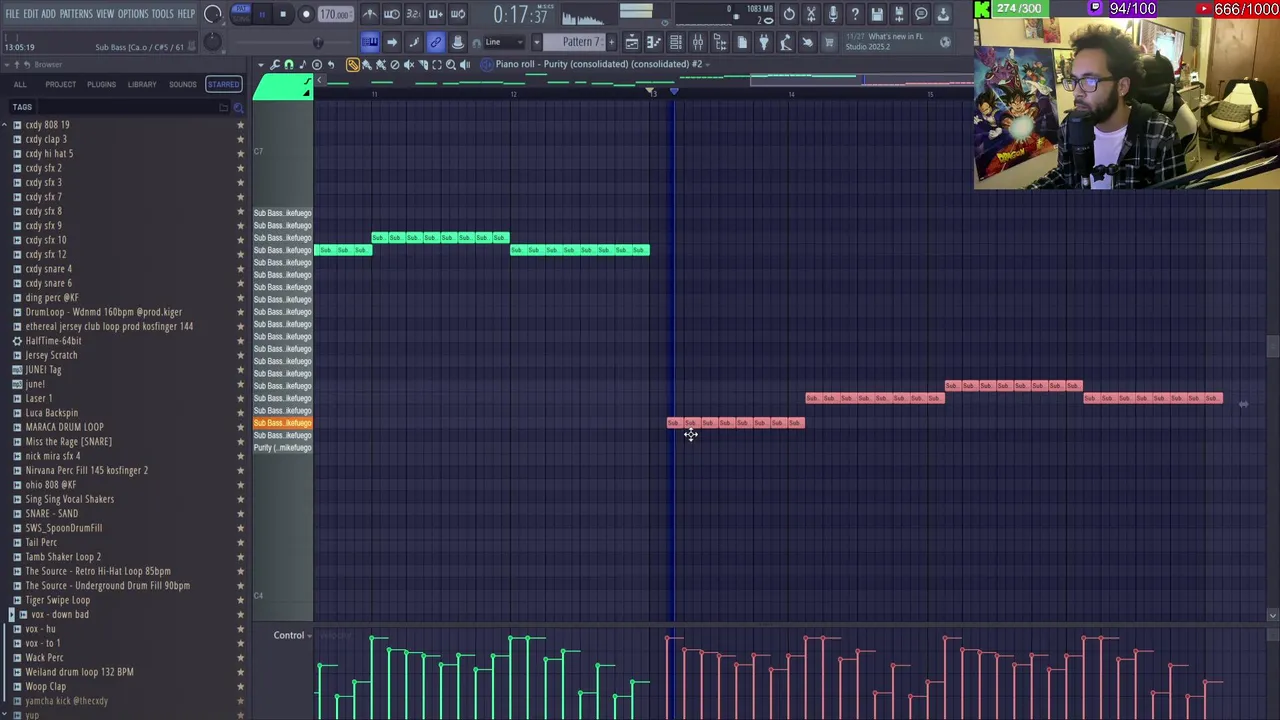Select 'Tiger Swipe Loop' sample
Image resolution: width=1280 pixels, height=720 pixels.
tap(57, 600)
